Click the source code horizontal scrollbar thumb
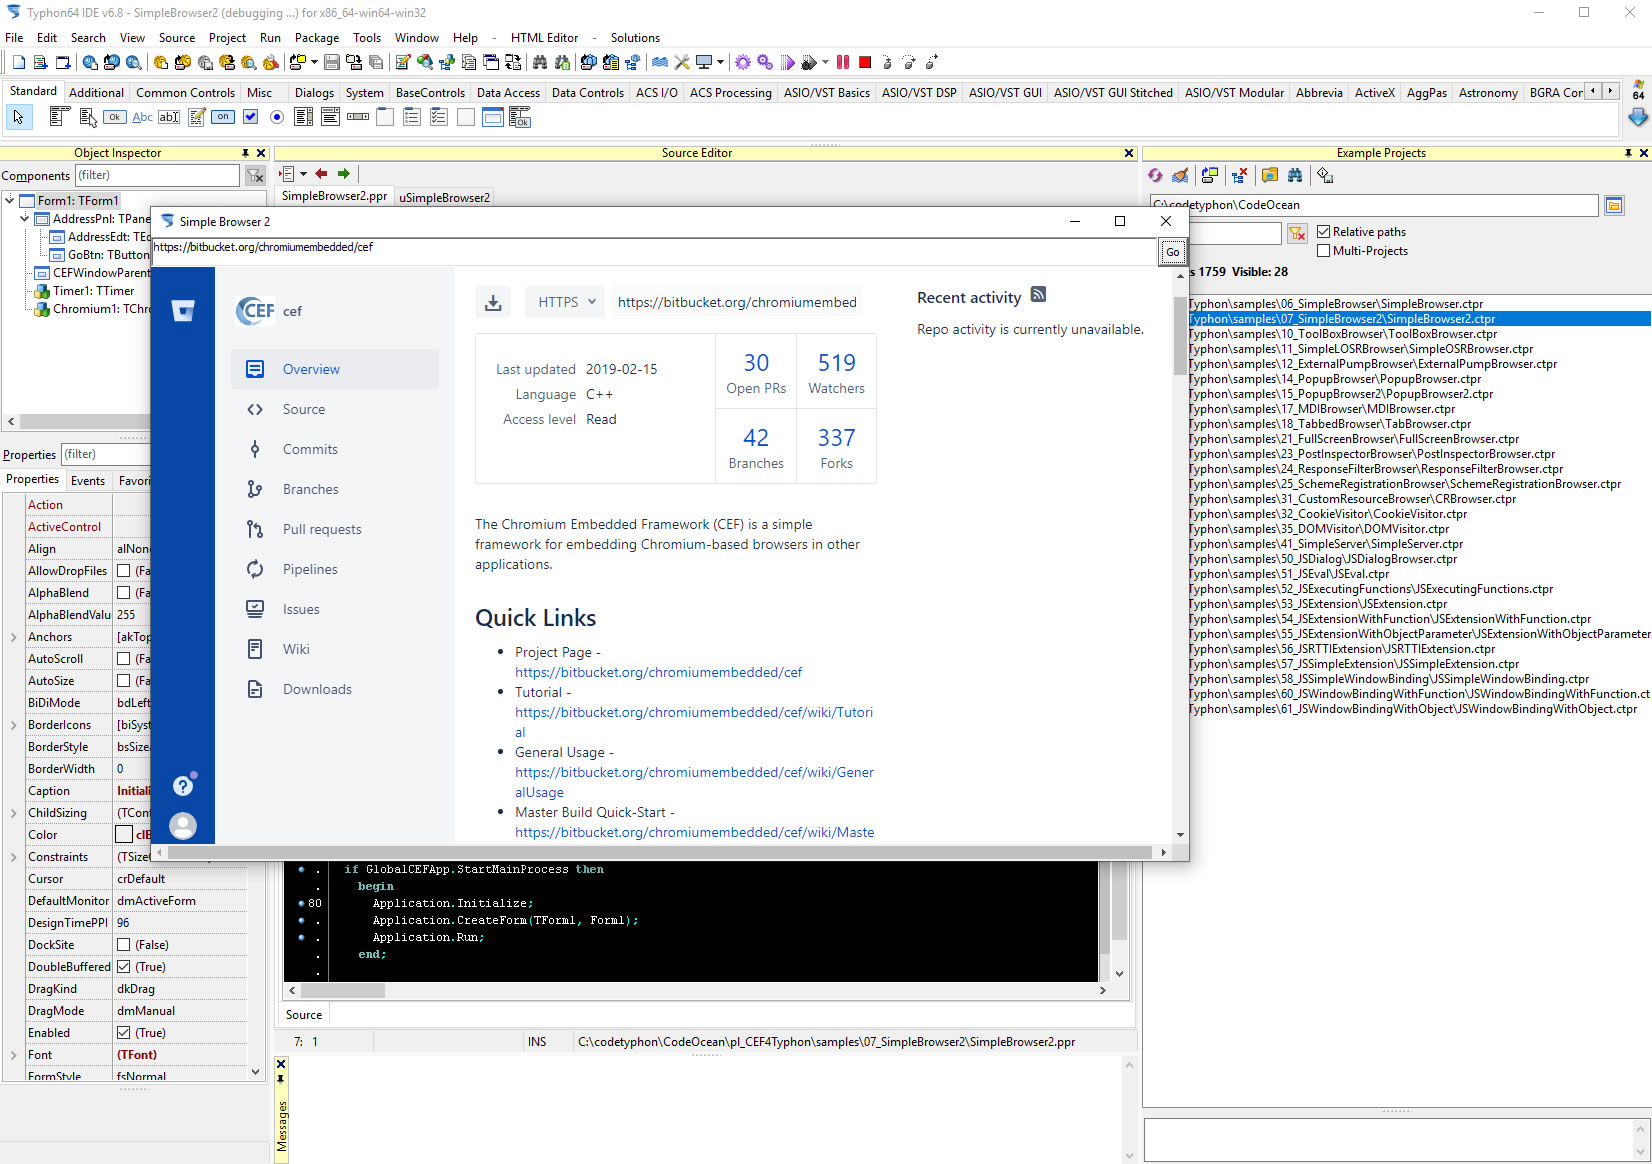Screen dimensions: 1652x1164 343,991
